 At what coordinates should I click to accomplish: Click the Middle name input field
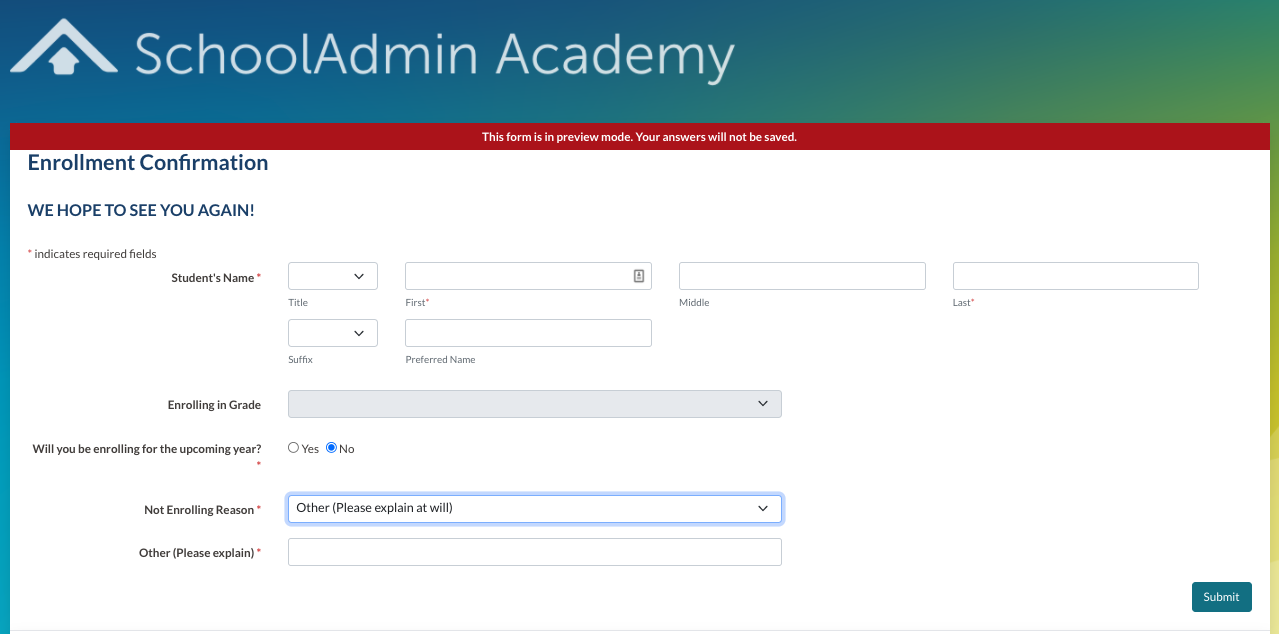tap(801, 275)
